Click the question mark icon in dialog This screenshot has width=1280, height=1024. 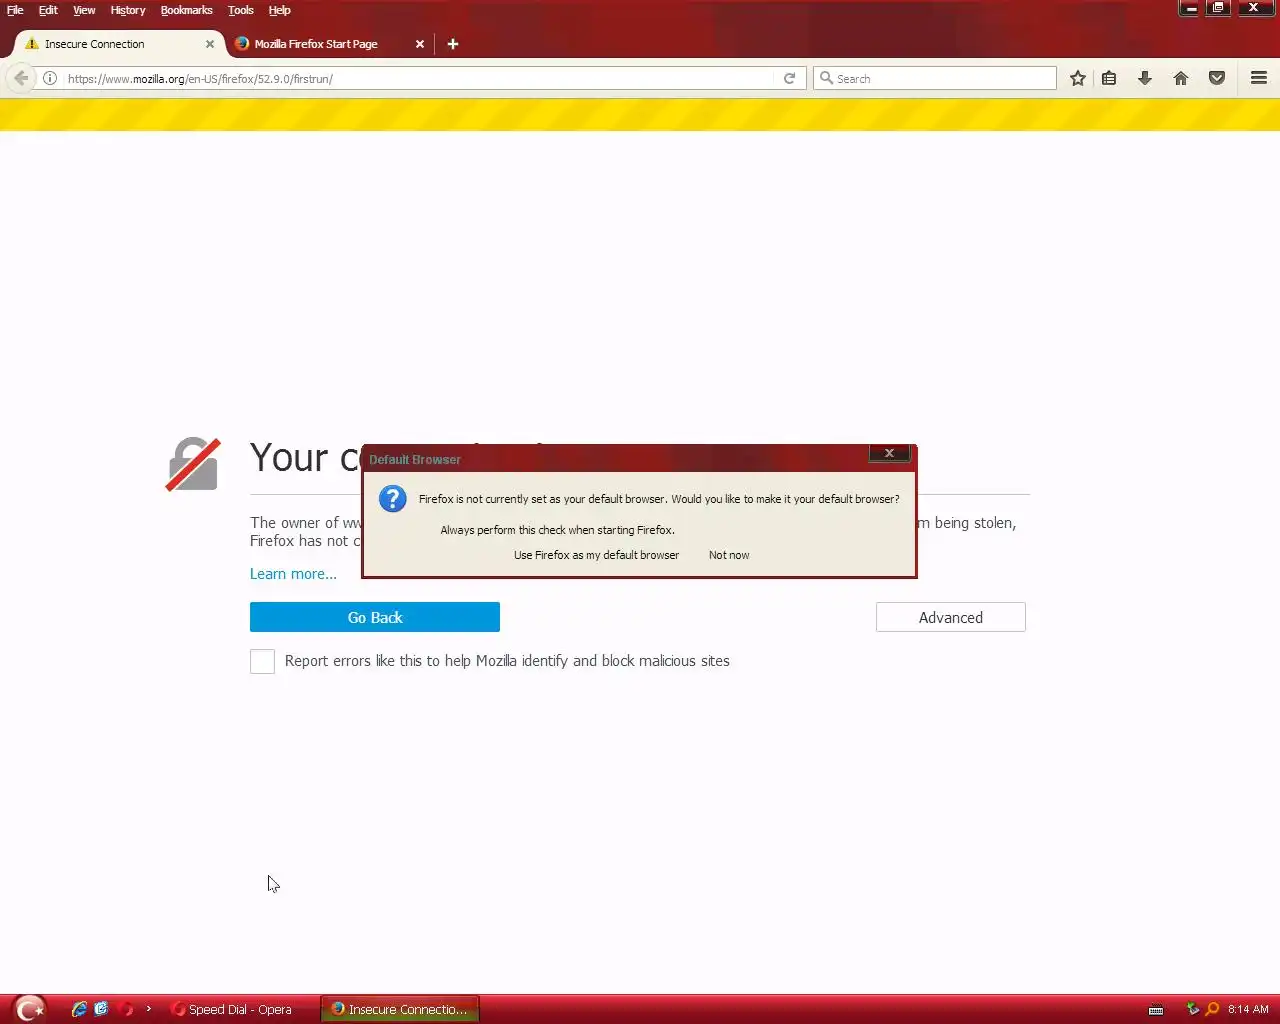[393, 498]
